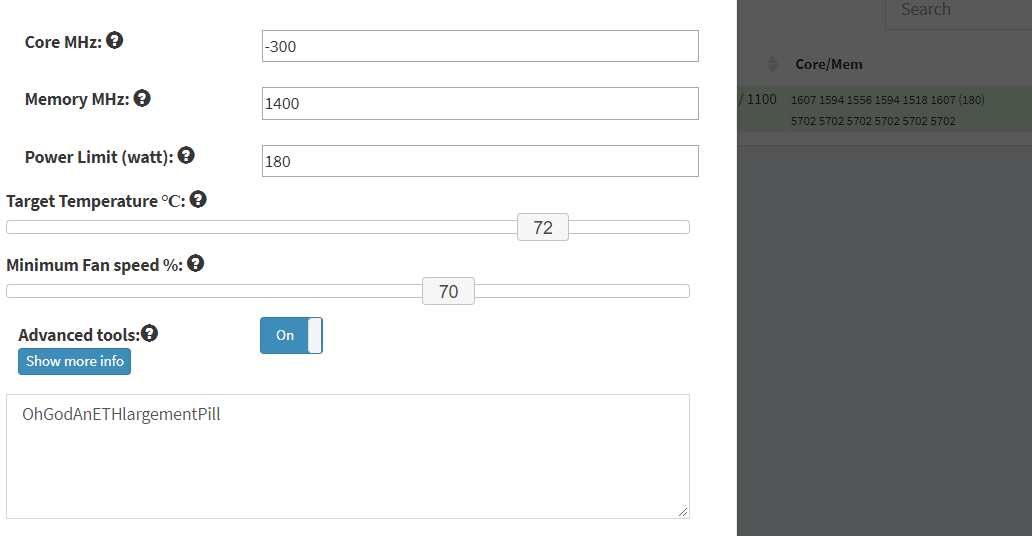Select the green row with clock values
This screenshot has width=1032, height=536.
[x=885, y=109]
